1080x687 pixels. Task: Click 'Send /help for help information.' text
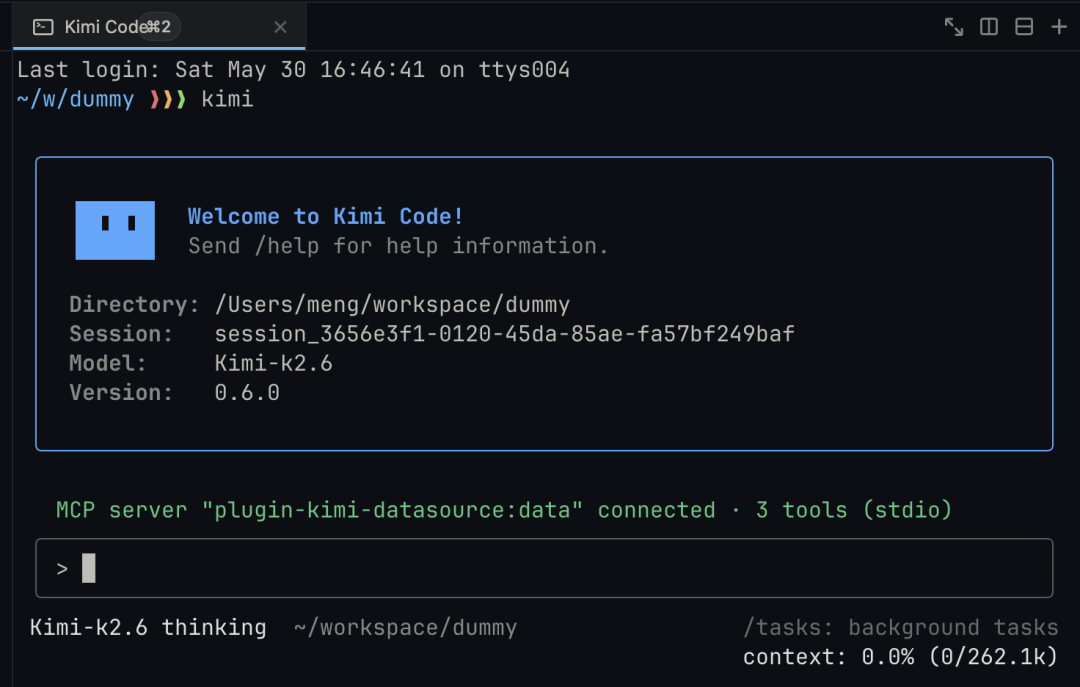click(x=398, y=246)
